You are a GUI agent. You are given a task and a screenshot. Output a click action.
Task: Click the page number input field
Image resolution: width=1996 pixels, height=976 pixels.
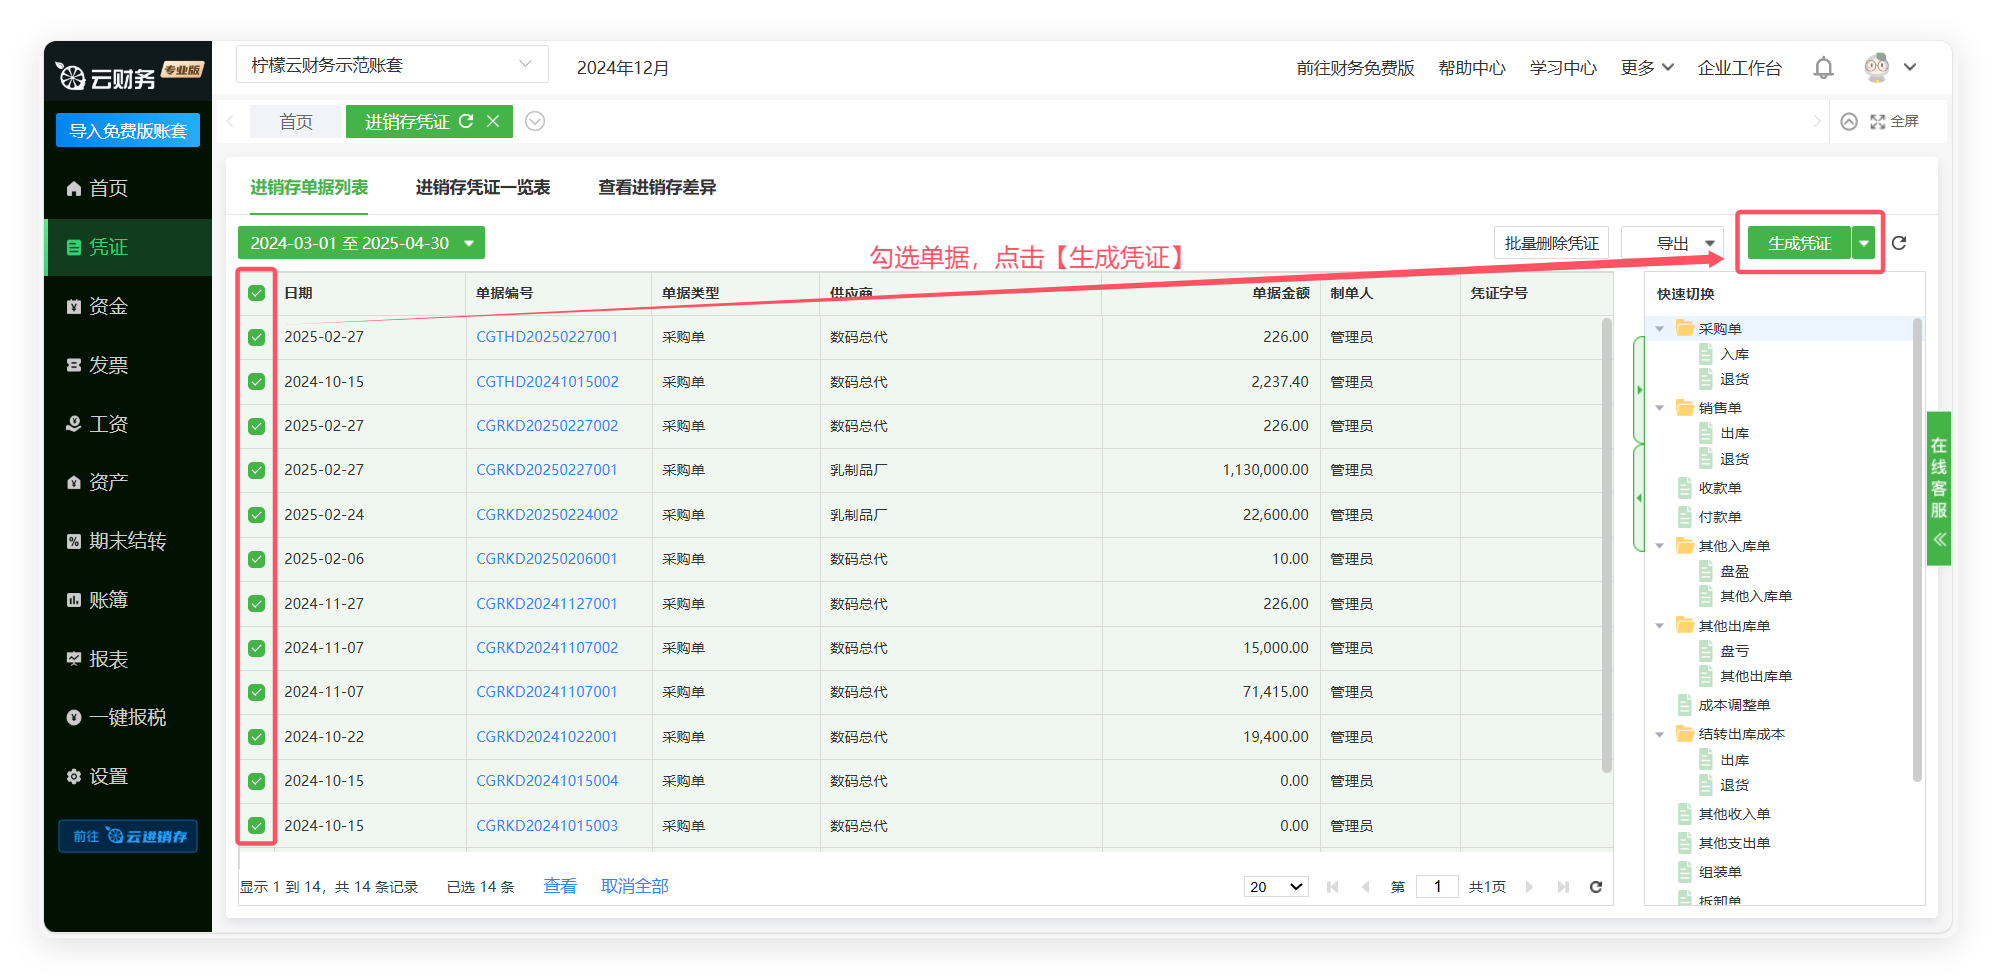[1437, 887]
